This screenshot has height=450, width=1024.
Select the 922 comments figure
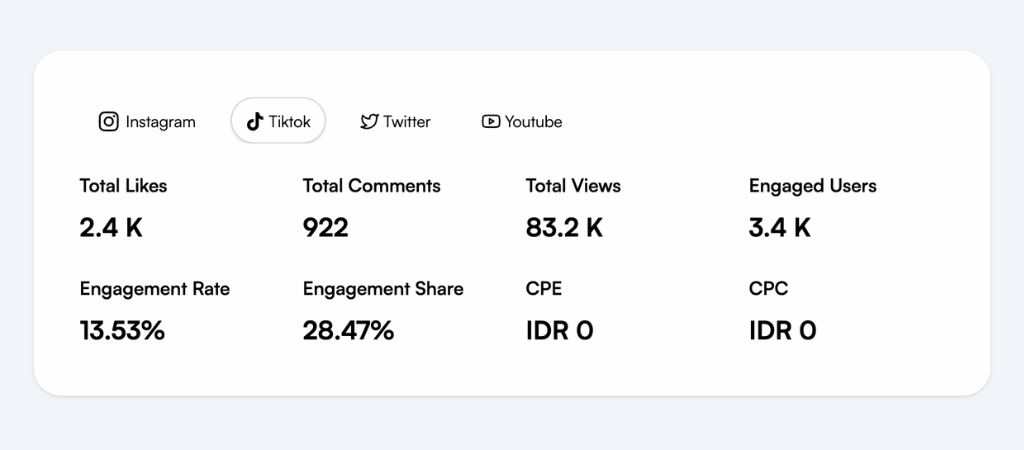pyautogui.click(x=326, y=227)
